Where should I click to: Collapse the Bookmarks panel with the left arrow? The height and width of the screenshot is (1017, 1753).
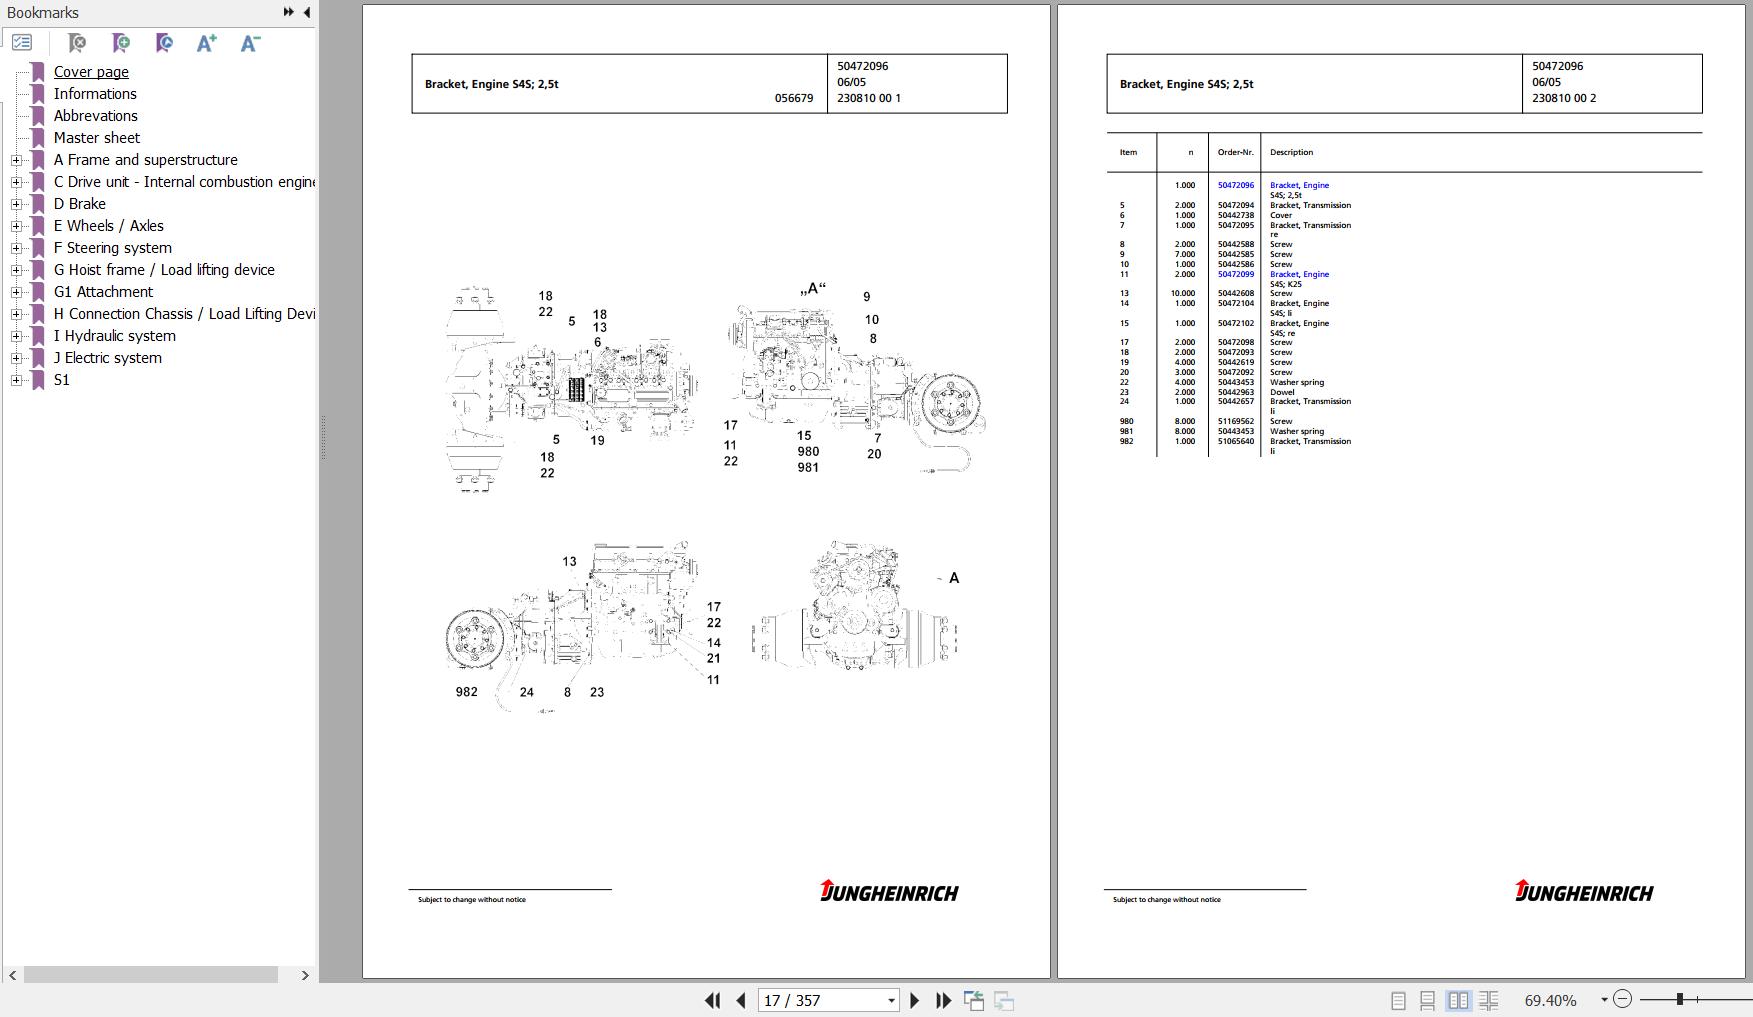tap(306, 12)
